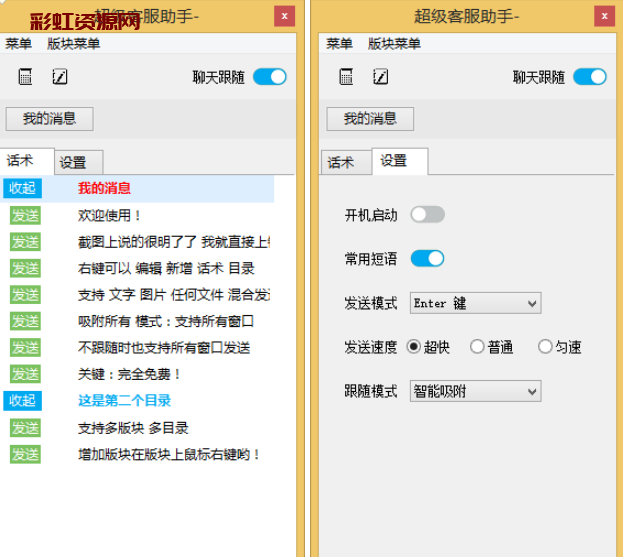Select the 普通 sending speed radio button
Screen dimensions: 623x557
(x=477, y=347)
